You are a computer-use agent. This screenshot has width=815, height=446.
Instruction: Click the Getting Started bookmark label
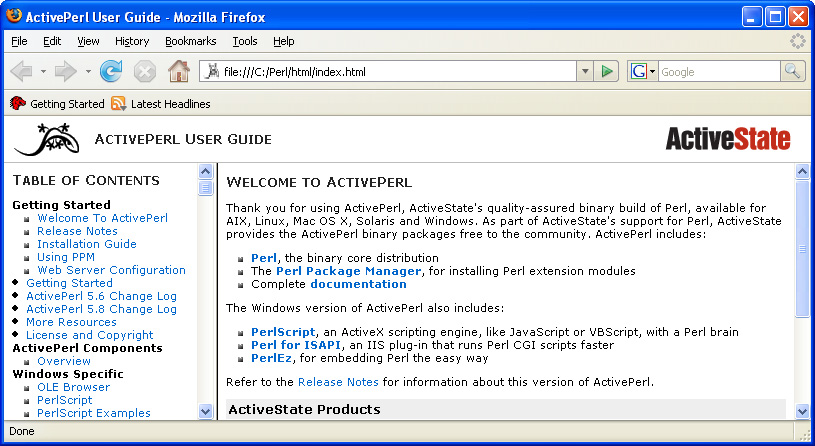tap(67, 104)
